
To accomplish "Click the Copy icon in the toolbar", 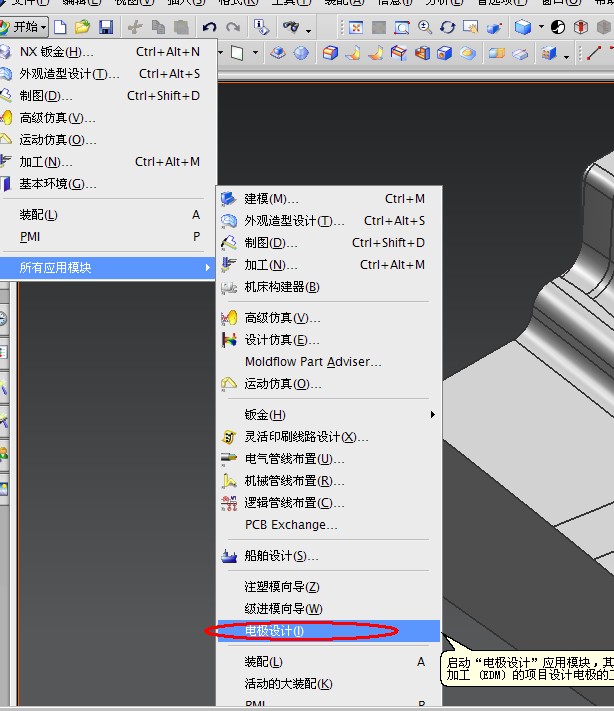I will click(x=158, y=27).
